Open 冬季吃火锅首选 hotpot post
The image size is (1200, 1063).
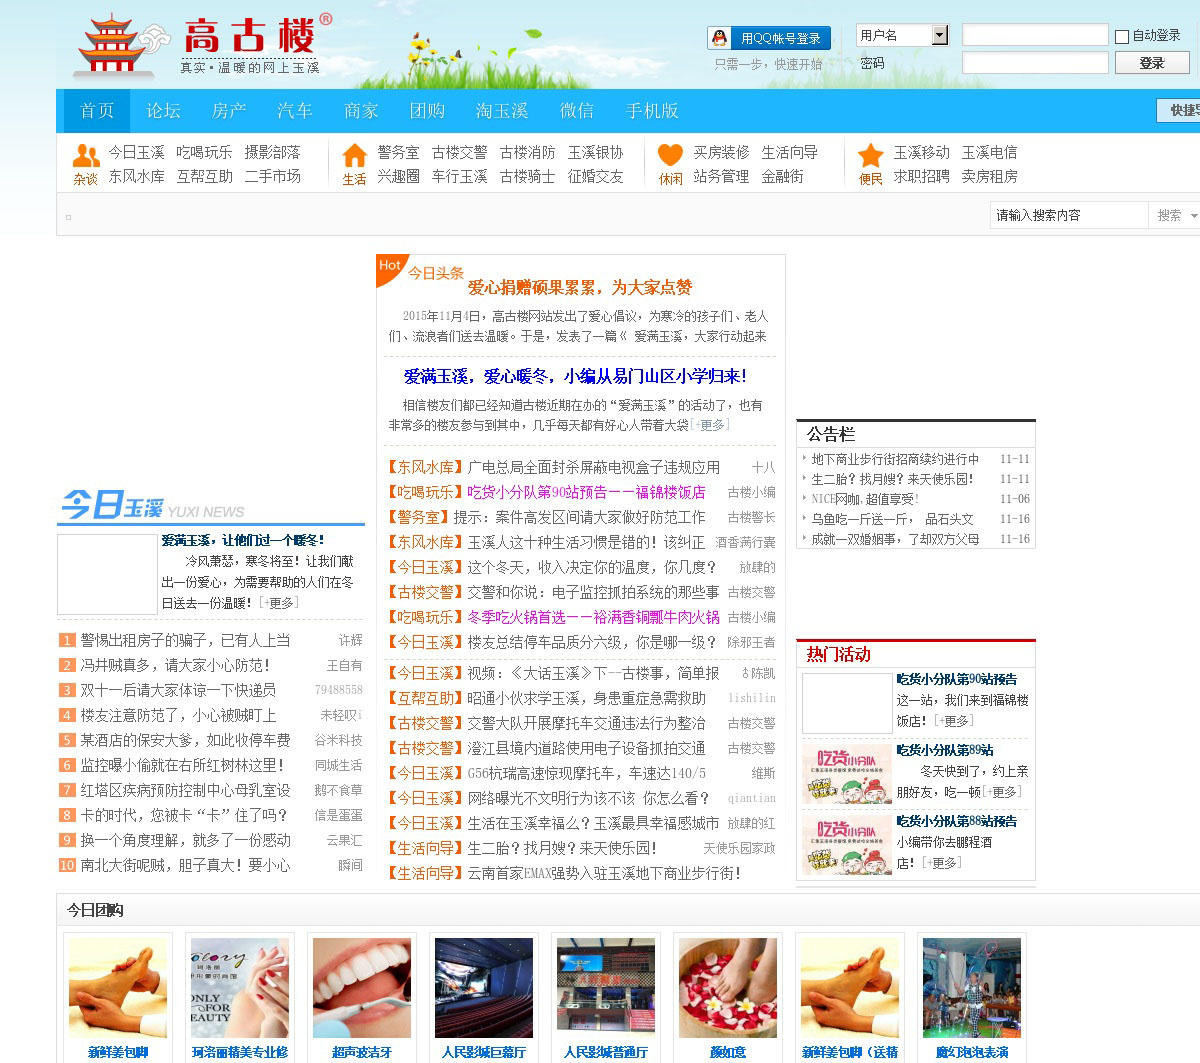point(593,617)
